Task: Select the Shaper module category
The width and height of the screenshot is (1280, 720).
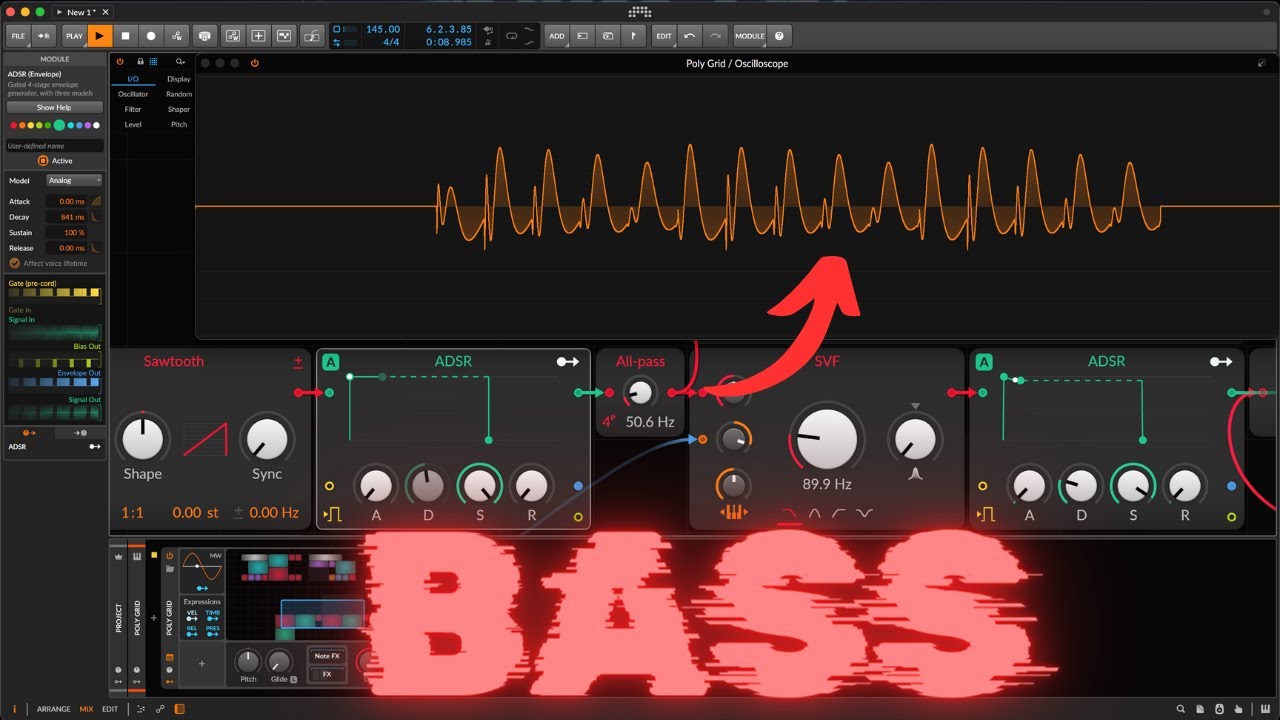Action: [x=179, y=109]
